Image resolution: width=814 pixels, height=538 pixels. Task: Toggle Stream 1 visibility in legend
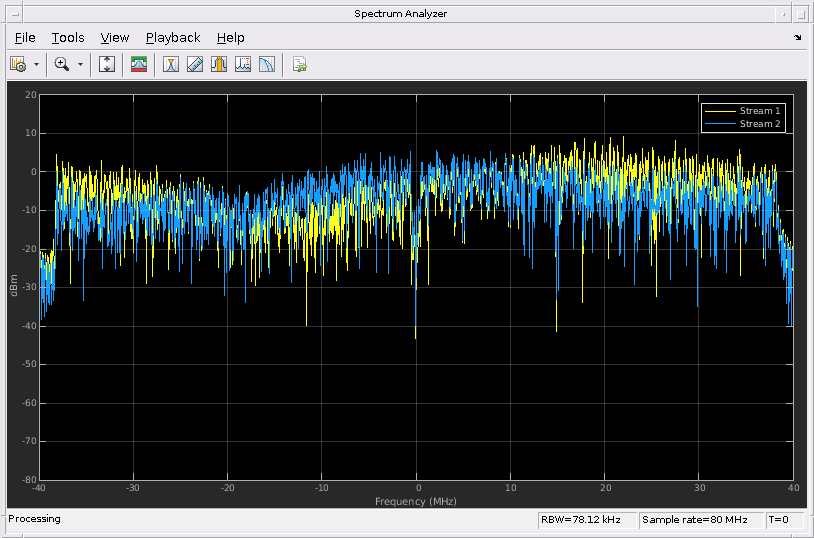760,111
